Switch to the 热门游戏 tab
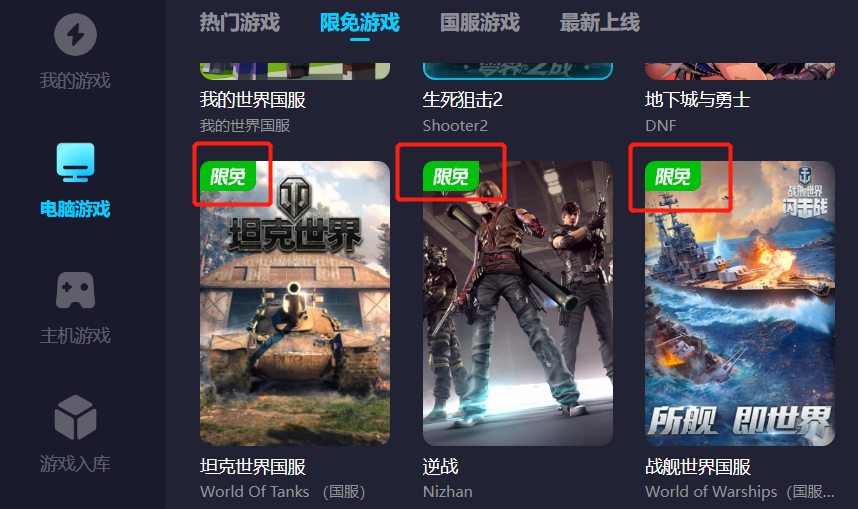Screen dimensions: 858x509 tap(240, 23)
